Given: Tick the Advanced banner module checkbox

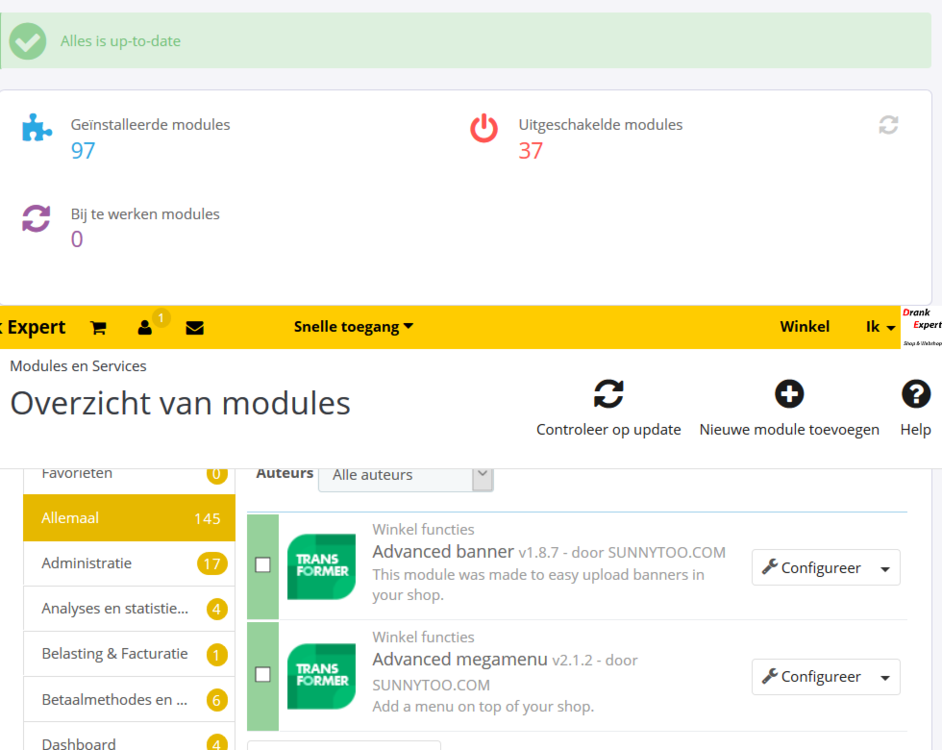Looking at the screenshot, I should tap(263, 565).
